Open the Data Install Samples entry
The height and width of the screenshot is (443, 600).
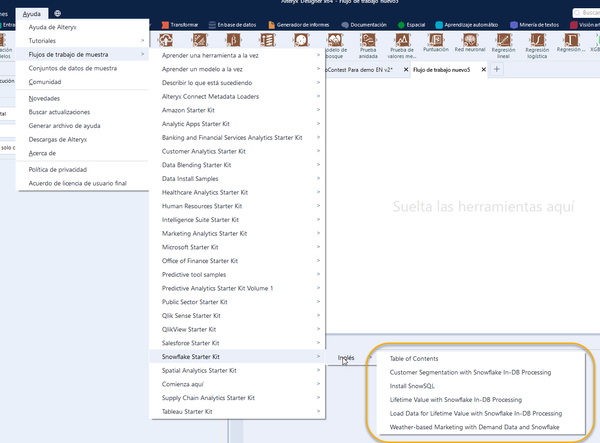pyautogui.click(x=237, y=179)
